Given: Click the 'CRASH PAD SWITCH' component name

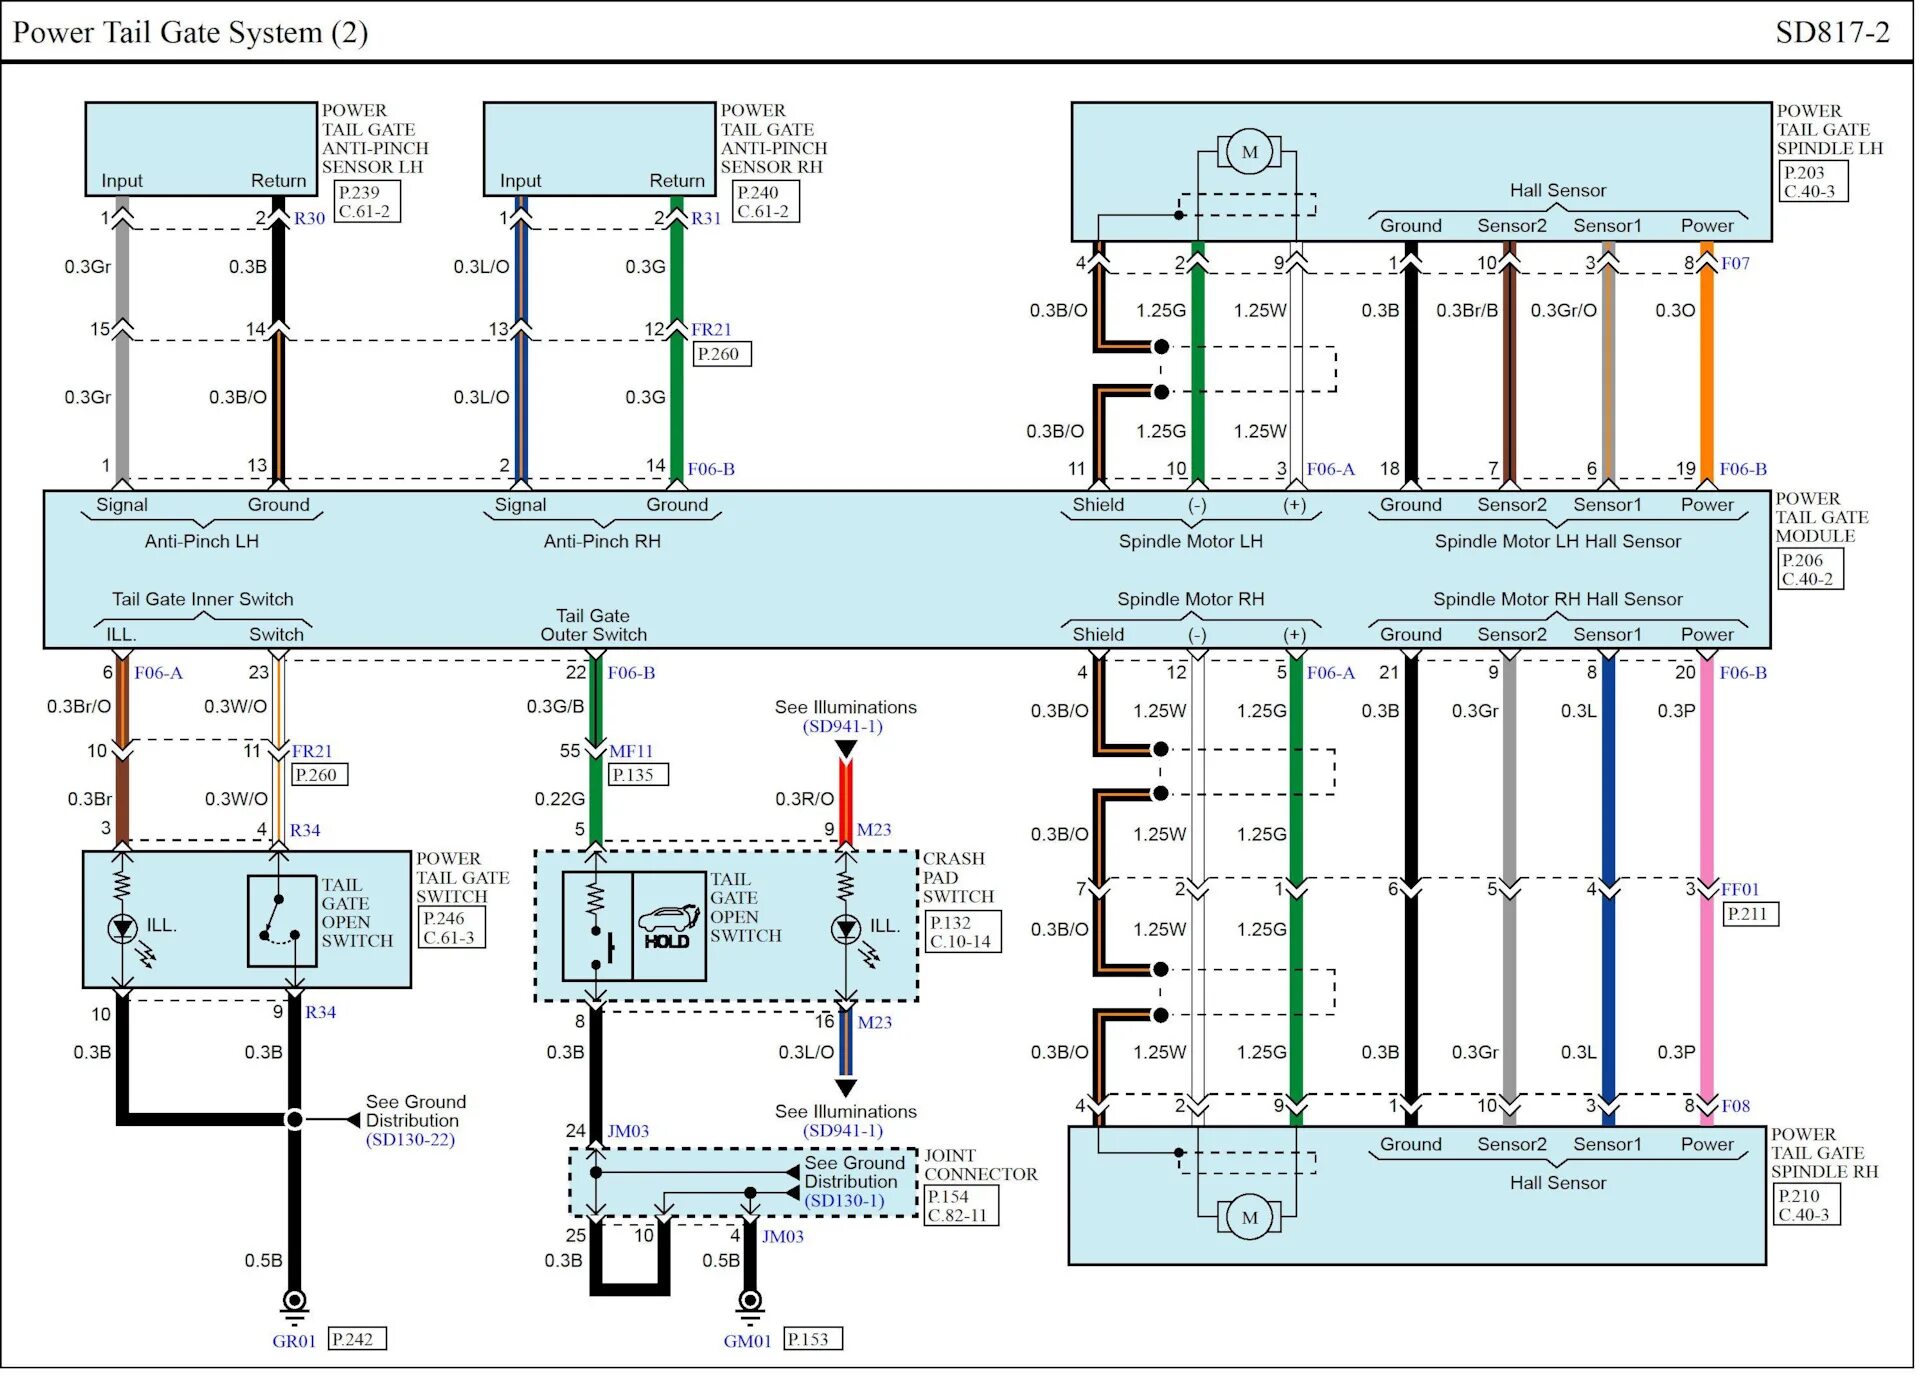Looking at the screenshot, I should point(958,877).
